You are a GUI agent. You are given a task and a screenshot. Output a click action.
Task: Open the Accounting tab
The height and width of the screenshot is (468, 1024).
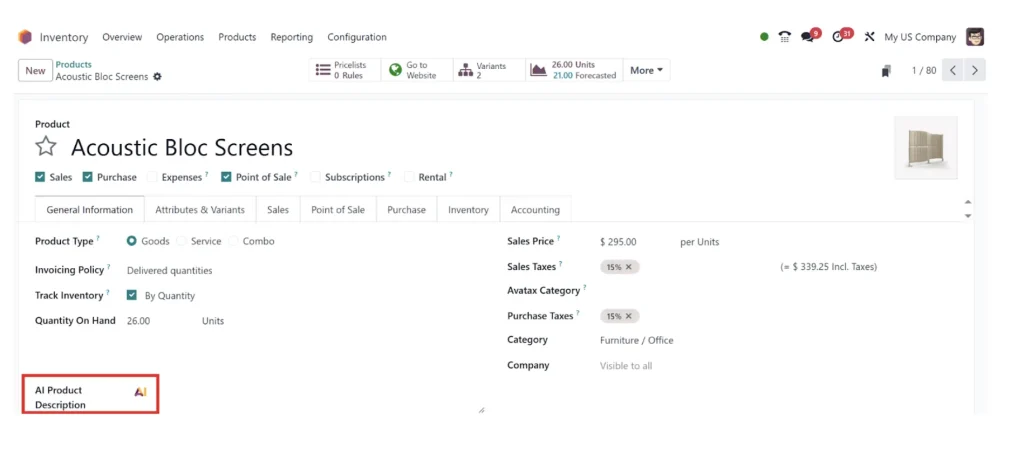pos(535,210)
